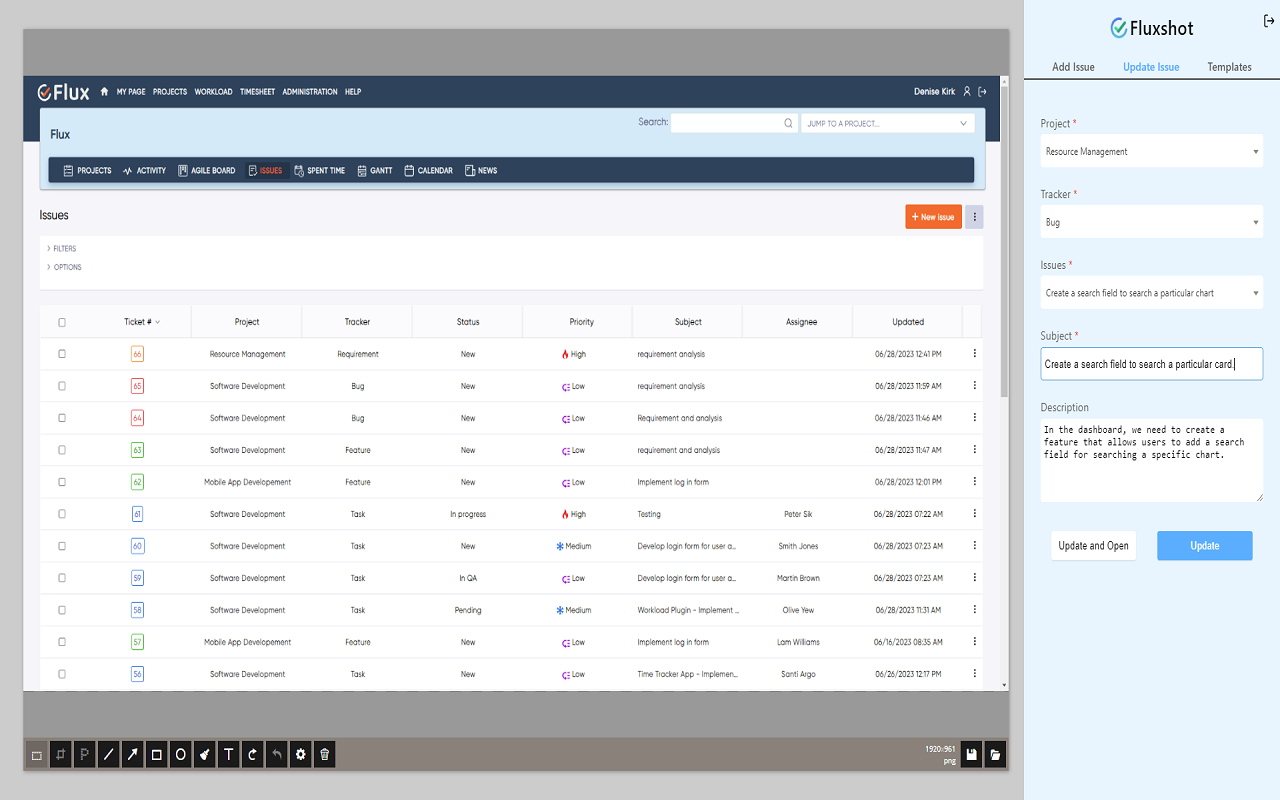Open screenshot editor settings gear
The width and height of the screenshot is (1280, 800).
pyautogui.click(x=301, y=755)
